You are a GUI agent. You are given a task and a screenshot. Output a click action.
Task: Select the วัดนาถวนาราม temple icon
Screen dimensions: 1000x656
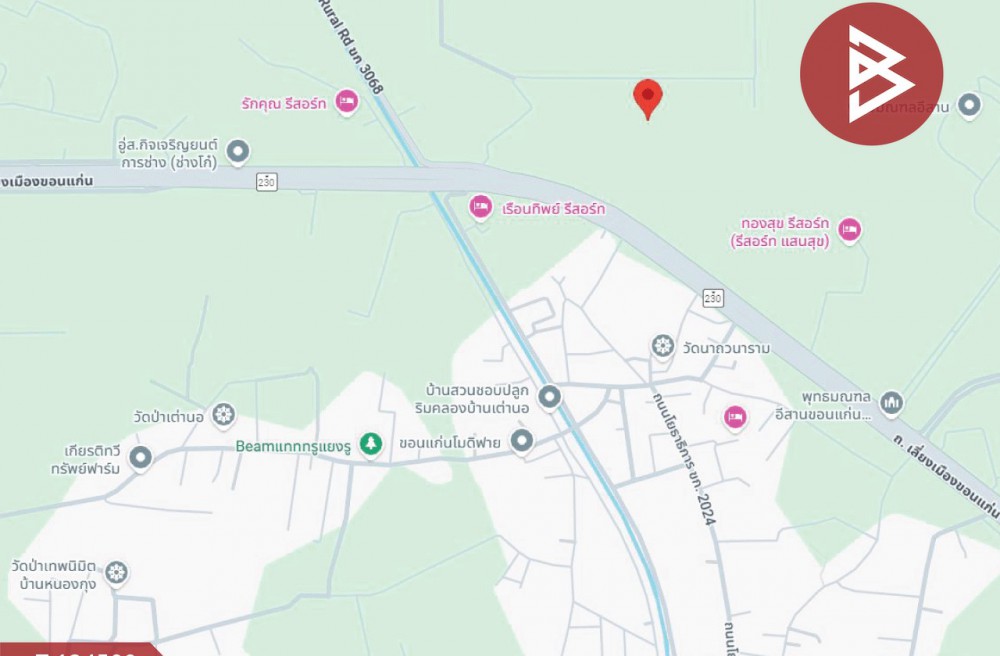[663, 347]
